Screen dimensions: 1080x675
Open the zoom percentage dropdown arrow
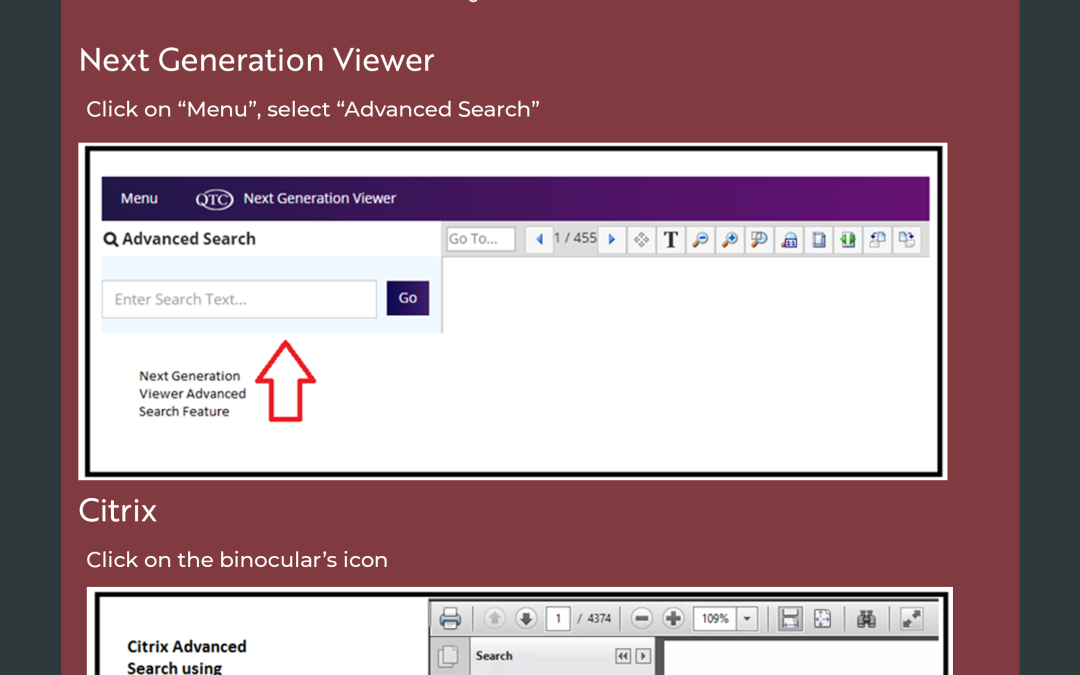click(747, 618)
